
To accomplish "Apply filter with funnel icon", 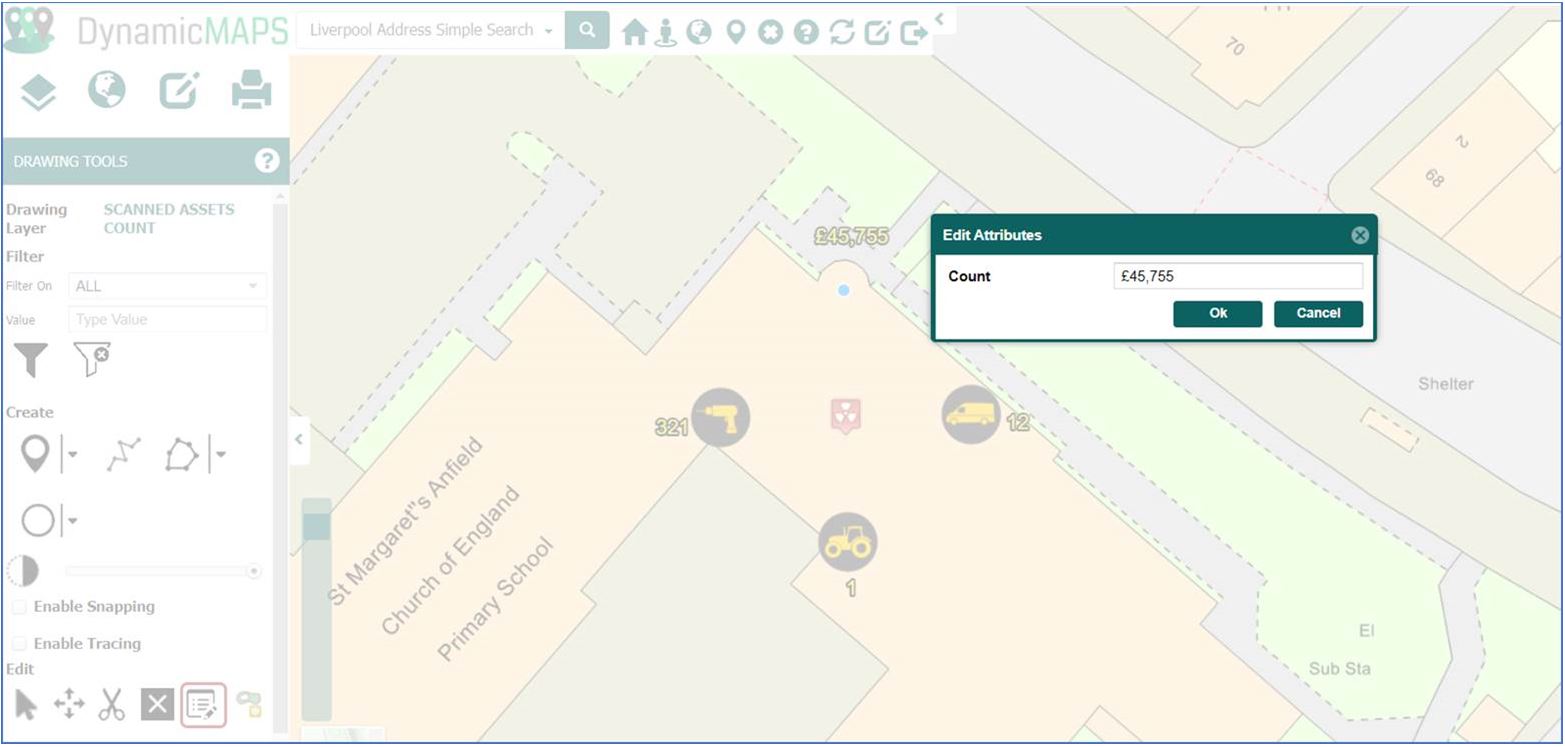I will click(31, 359).
